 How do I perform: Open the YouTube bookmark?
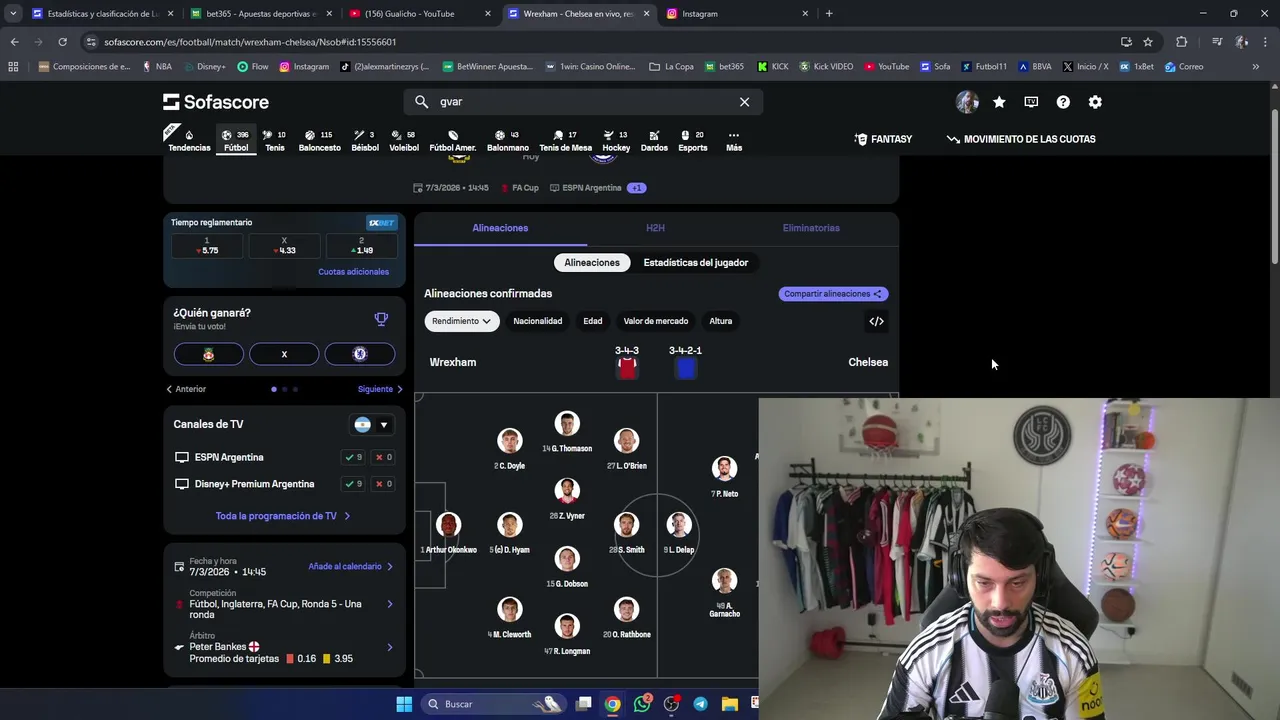pos(887,67)
